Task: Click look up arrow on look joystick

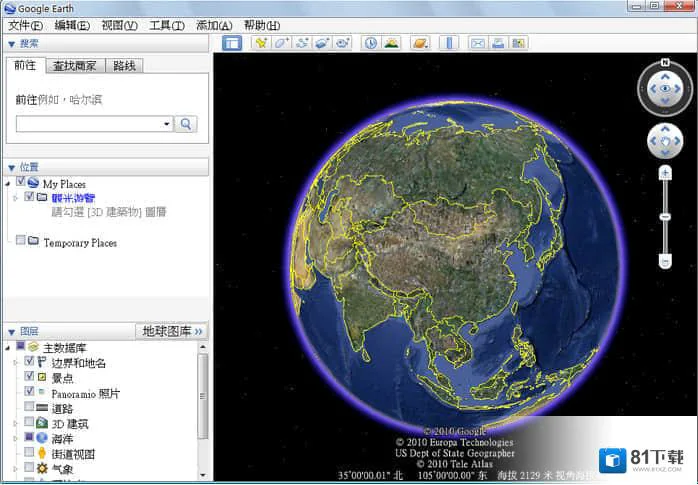Action: [665, 77]
